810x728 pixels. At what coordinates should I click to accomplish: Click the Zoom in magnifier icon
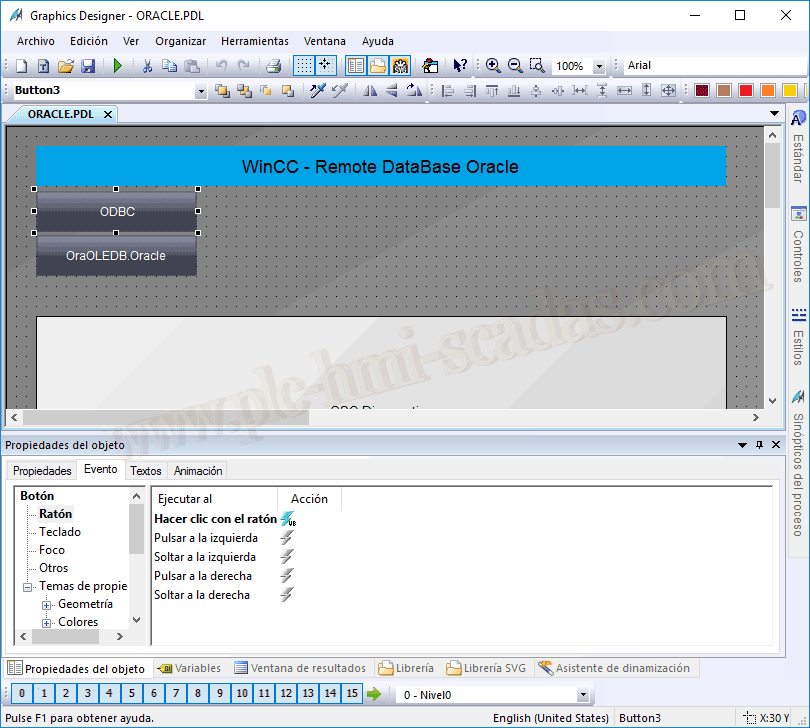(x=493, y=66)
